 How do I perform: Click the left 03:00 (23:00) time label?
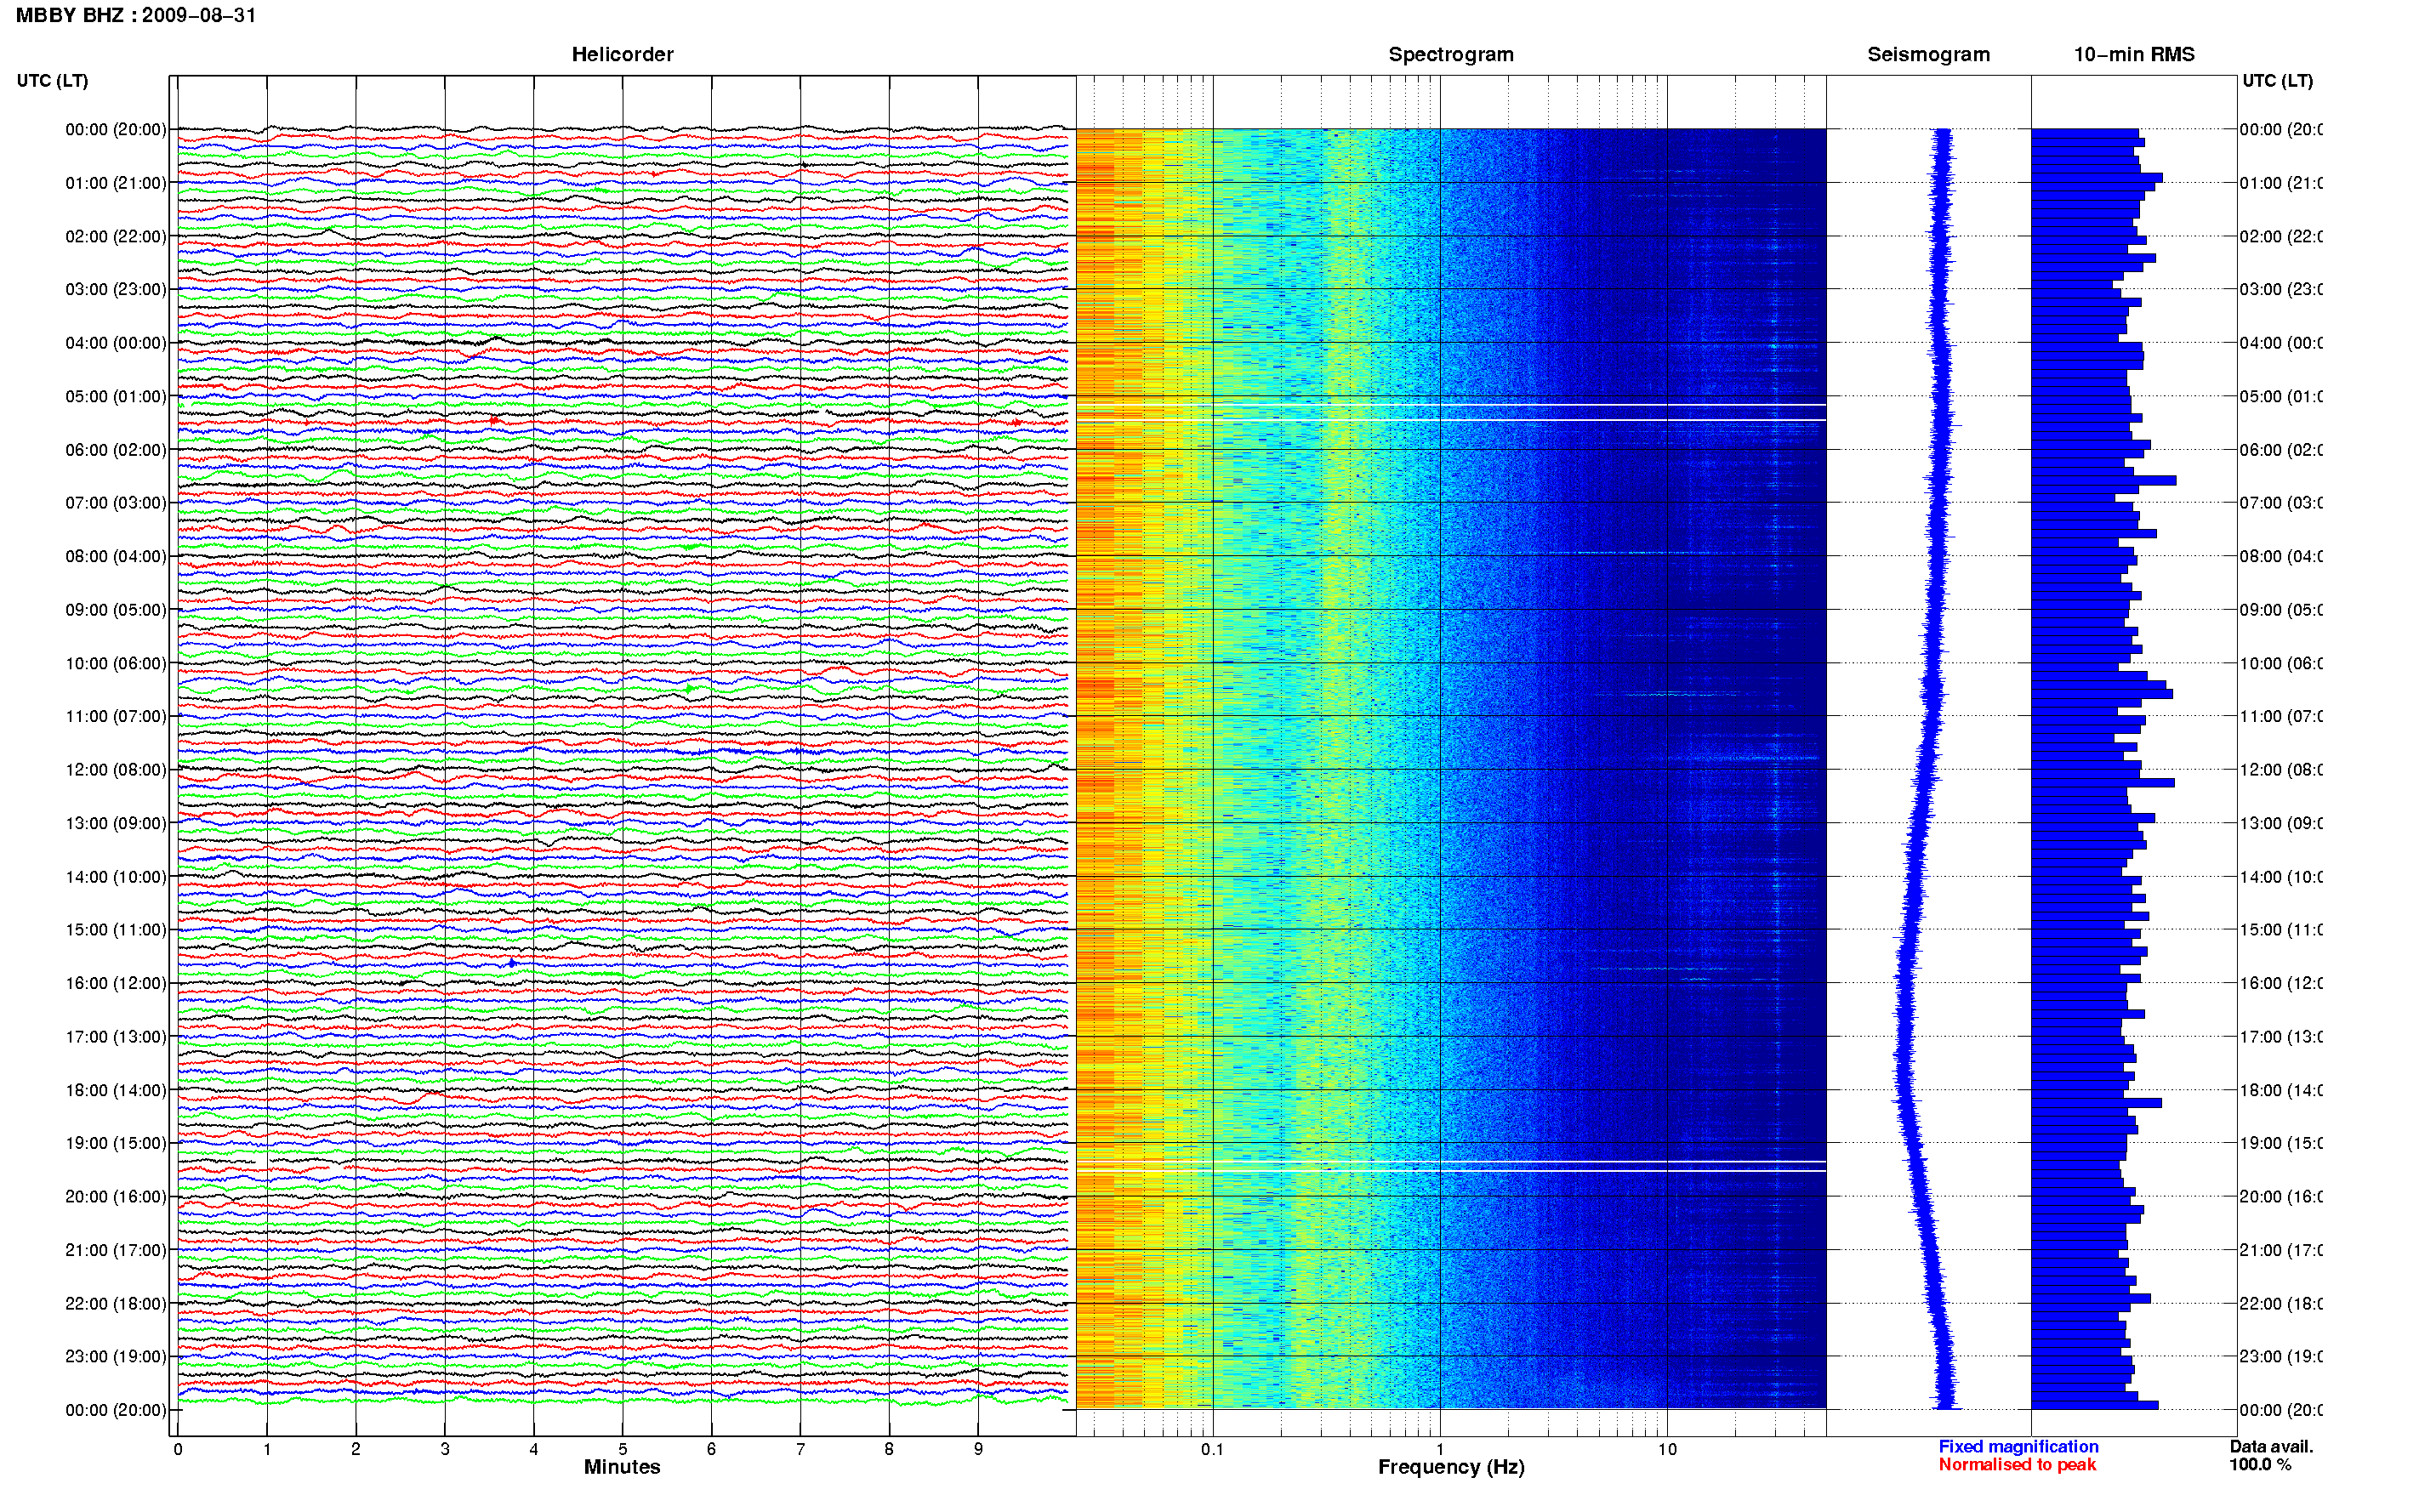(x=116, y=289)
